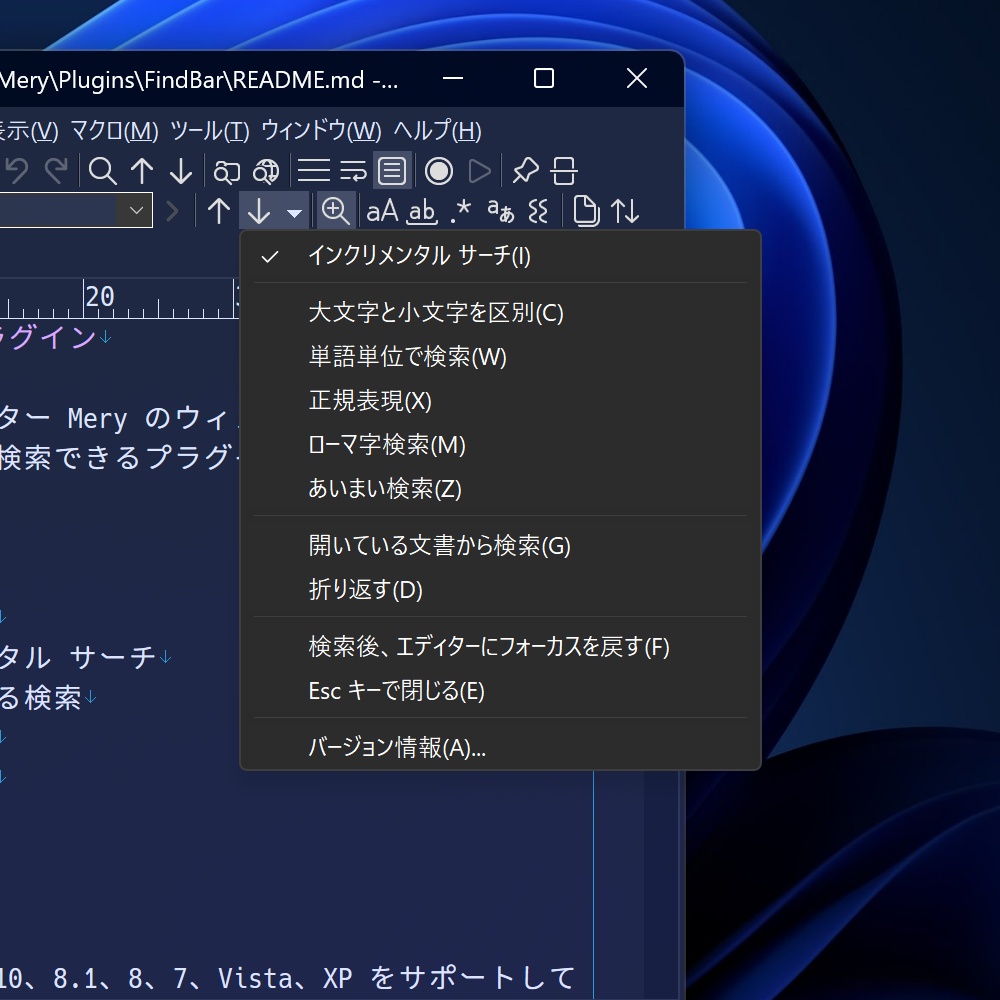Viewport: 1000px width, 1000px height.
Task: Select 正規表現(X) menu item
Action: 500,401
